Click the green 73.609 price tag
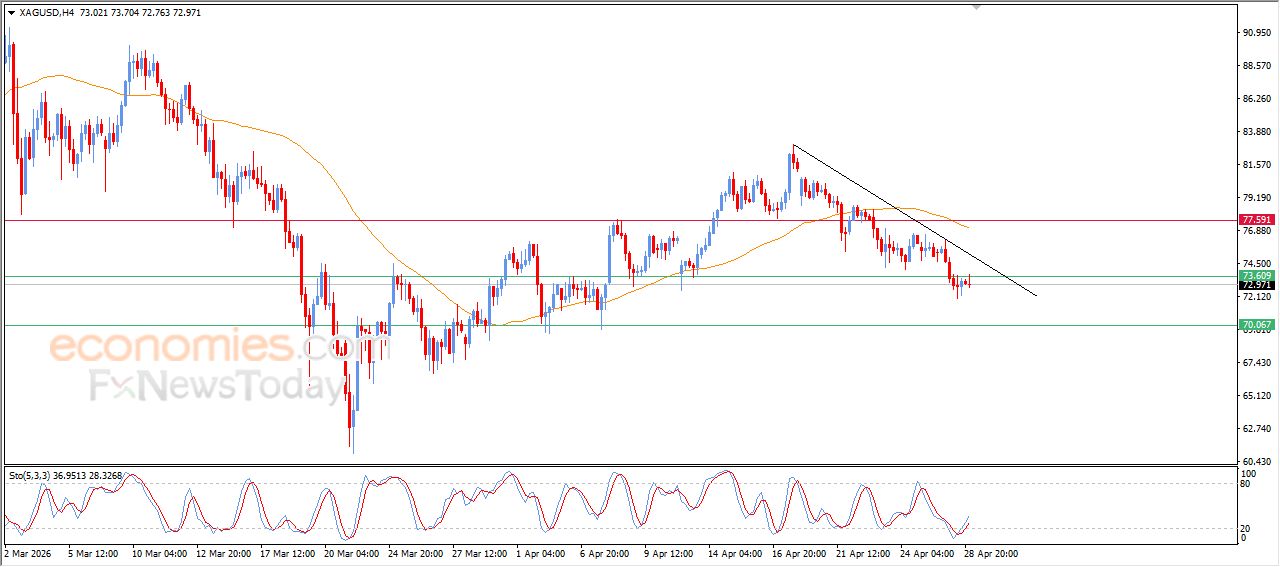The width and height of the screenshot is (1280, 567). pyautogui.click(x=1256, y=276)
